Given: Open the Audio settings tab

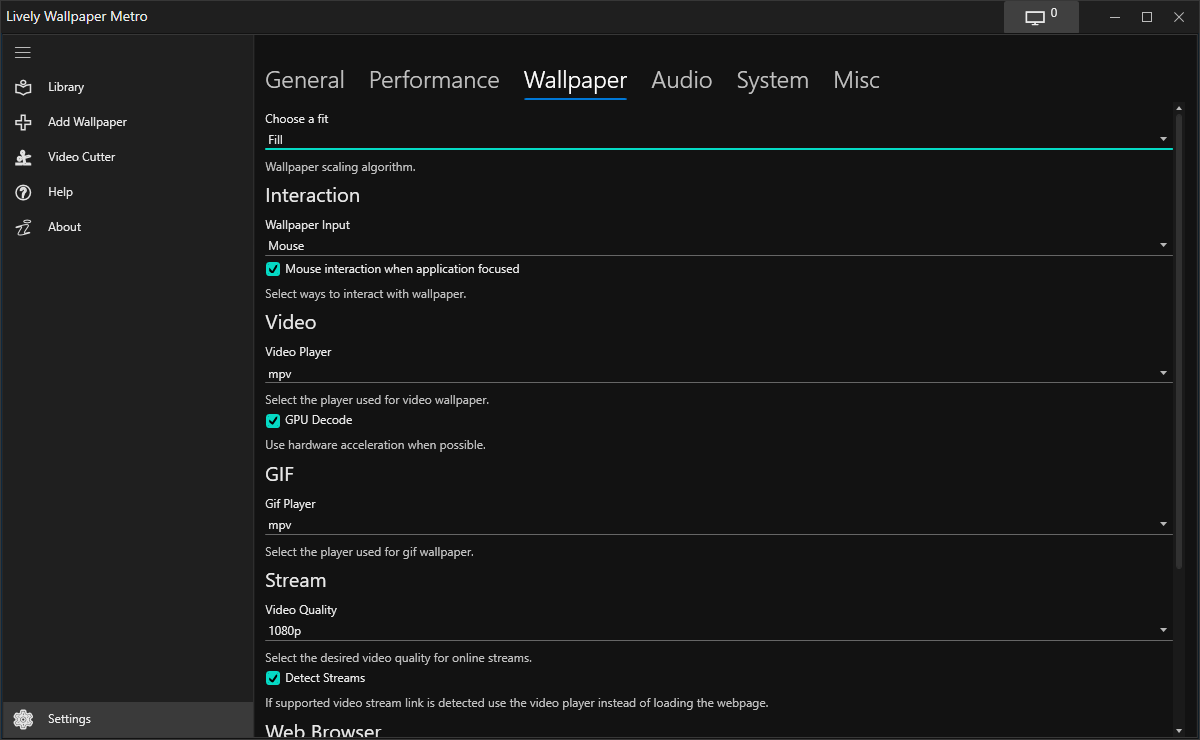Looking at the screenshot, I should 681,80.
